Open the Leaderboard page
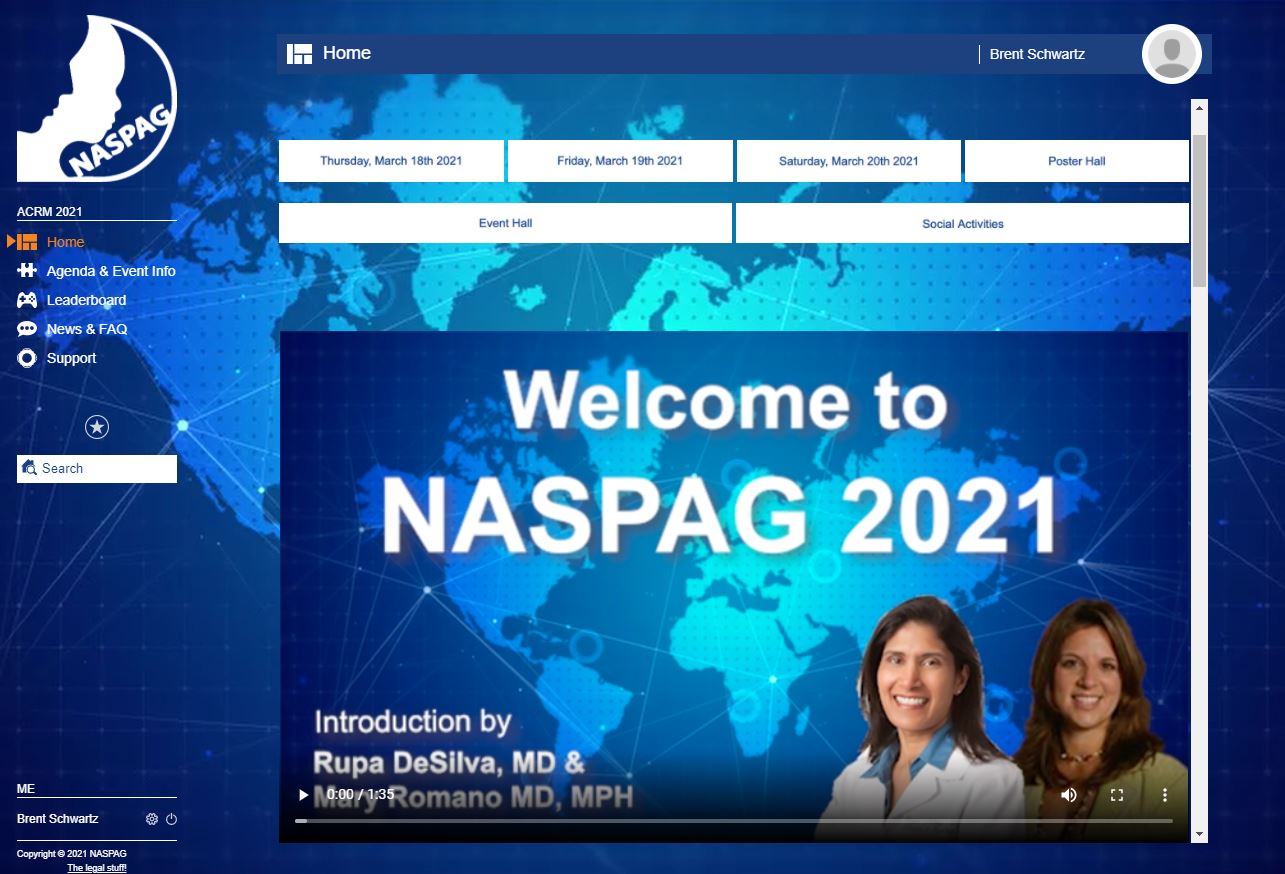This screenshot has height=874, width=1285. pos(86,300)
